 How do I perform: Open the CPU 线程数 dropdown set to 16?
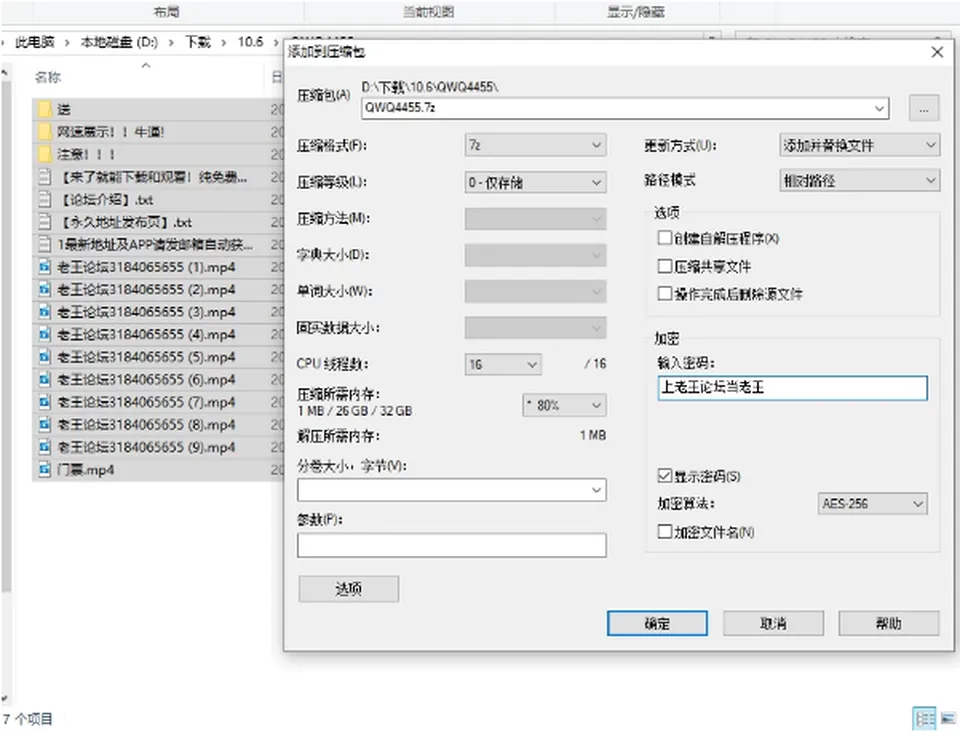(503, 365)
